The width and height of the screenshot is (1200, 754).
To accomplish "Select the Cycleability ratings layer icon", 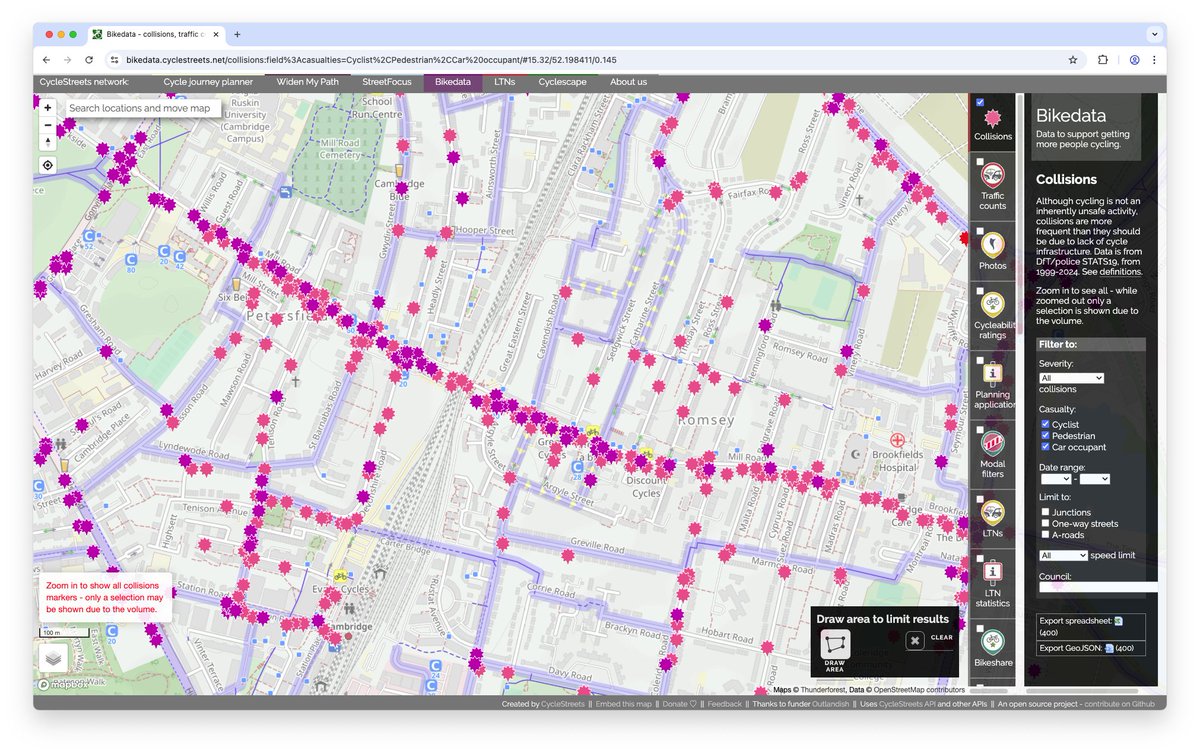I will pyautogui.click(x=993, y=303).
